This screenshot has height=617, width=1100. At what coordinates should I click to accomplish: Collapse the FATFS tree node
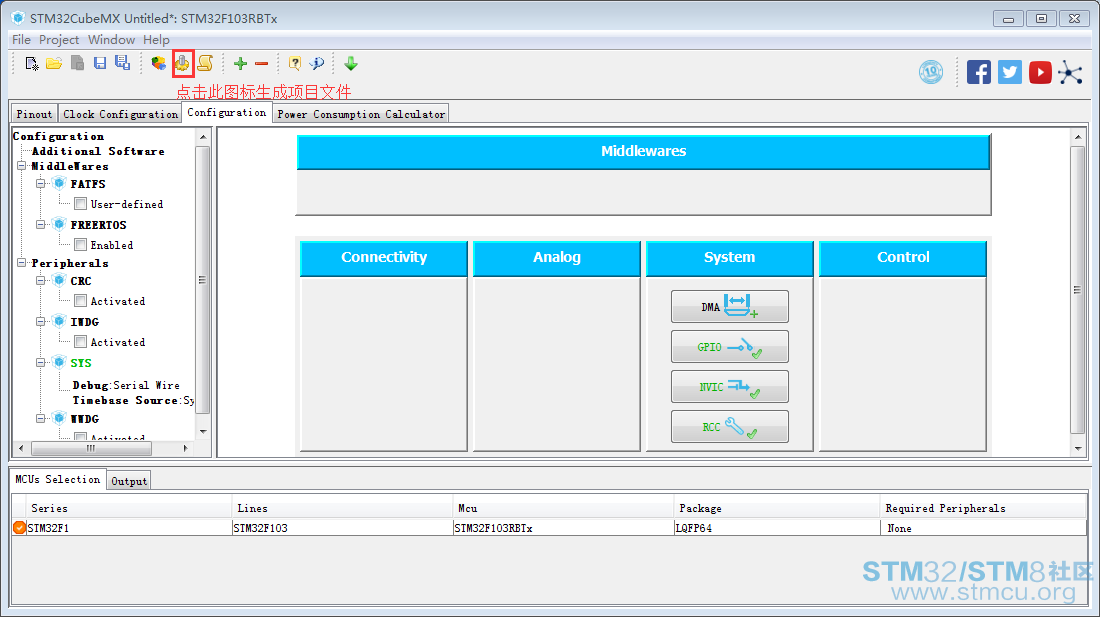[41, 184]
